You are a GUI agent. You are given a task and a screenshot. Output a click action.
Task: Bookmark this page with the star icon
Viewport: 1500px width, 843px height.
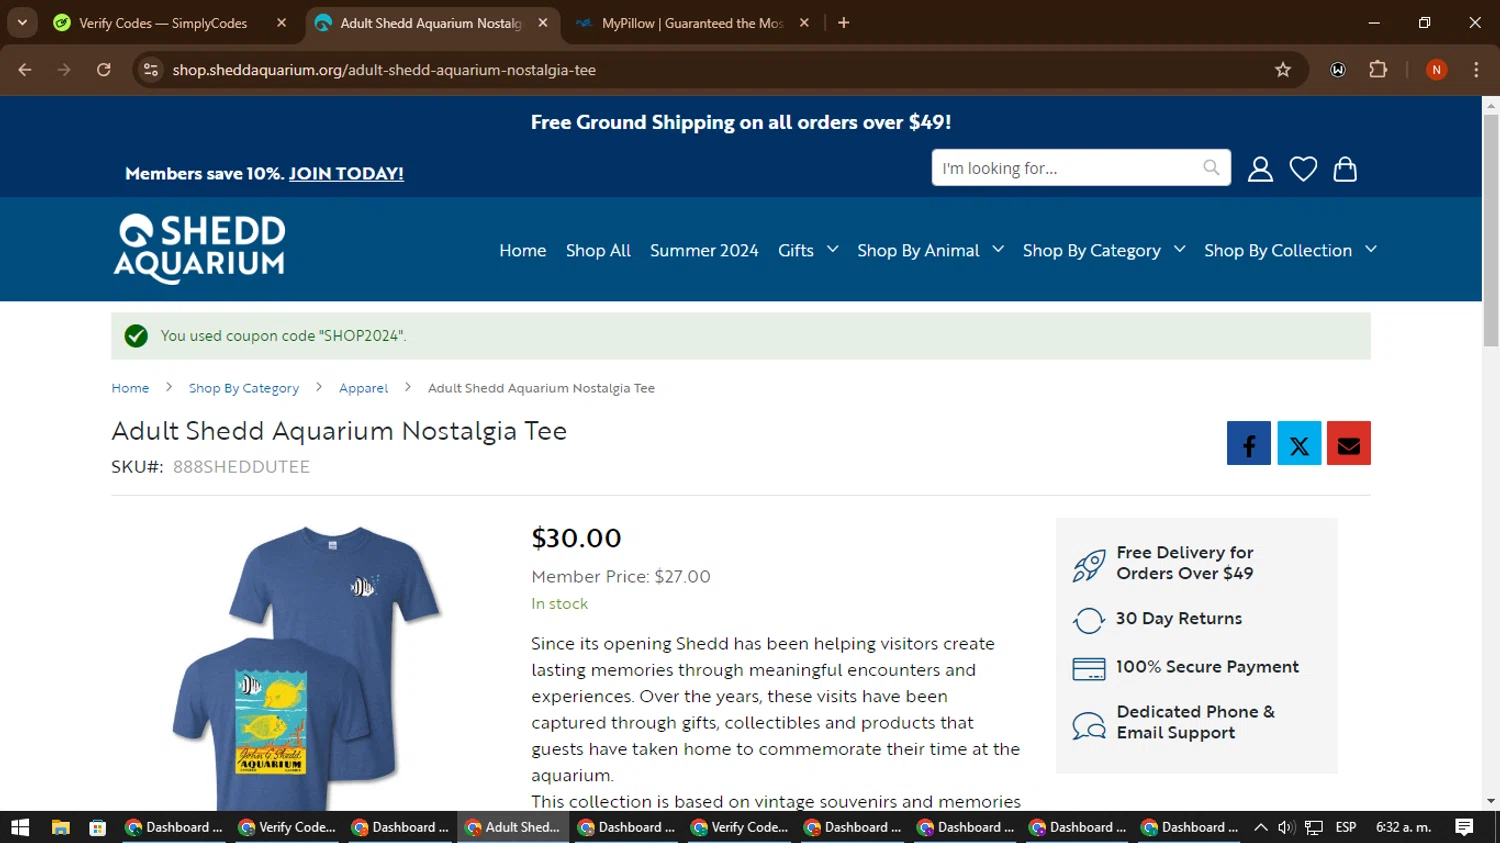tap(1283, 70)
